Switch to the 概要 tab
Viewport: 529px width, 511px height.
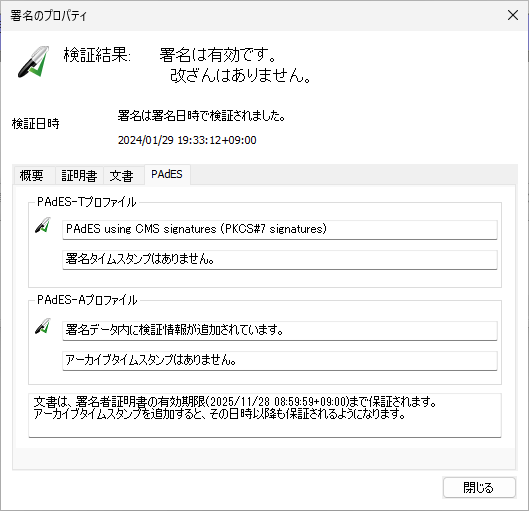click(32, 175)
